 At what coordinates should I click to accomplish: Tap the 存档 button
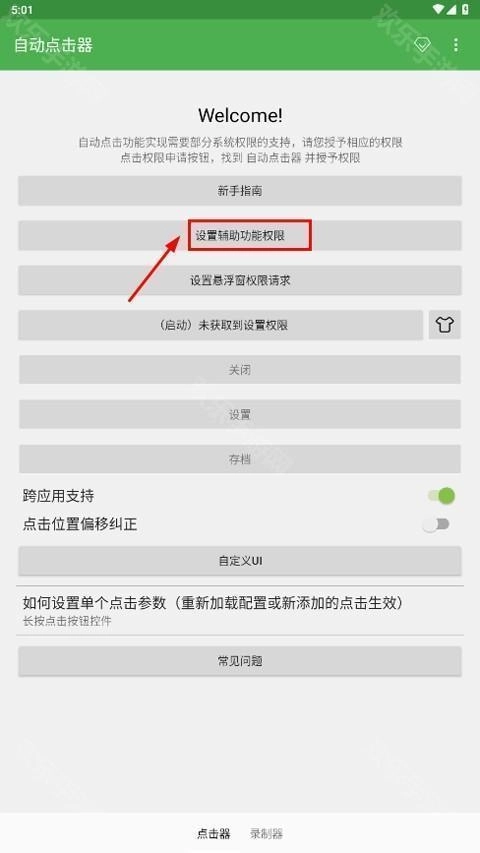240,459
